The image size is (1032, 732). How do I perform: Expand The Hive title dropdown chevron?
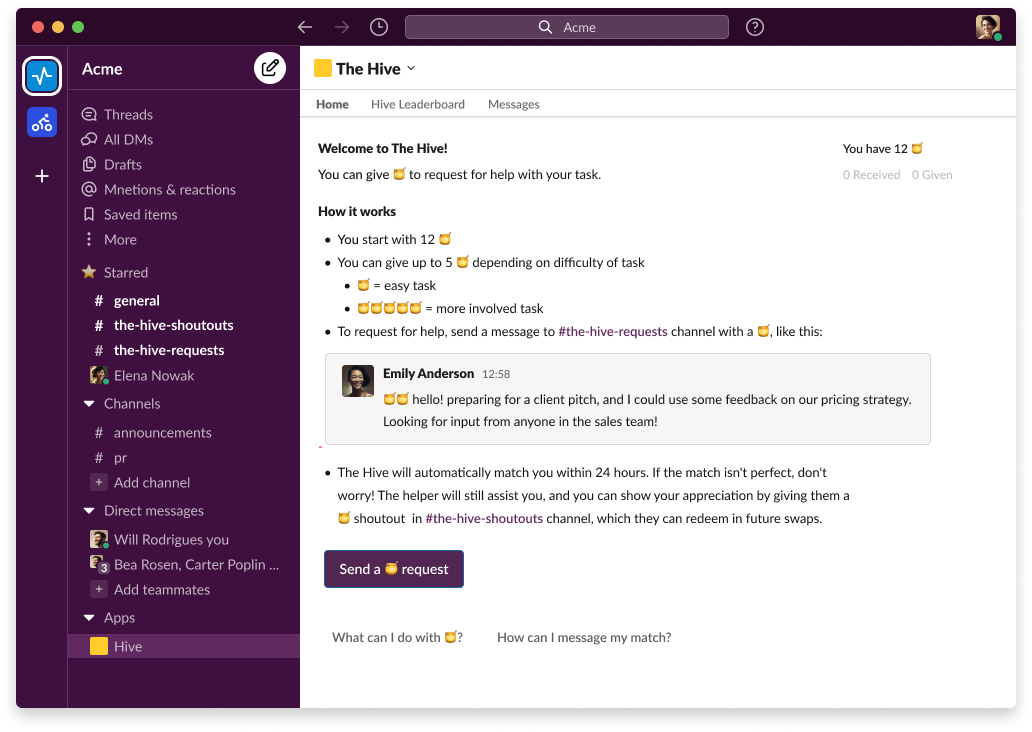411,68
